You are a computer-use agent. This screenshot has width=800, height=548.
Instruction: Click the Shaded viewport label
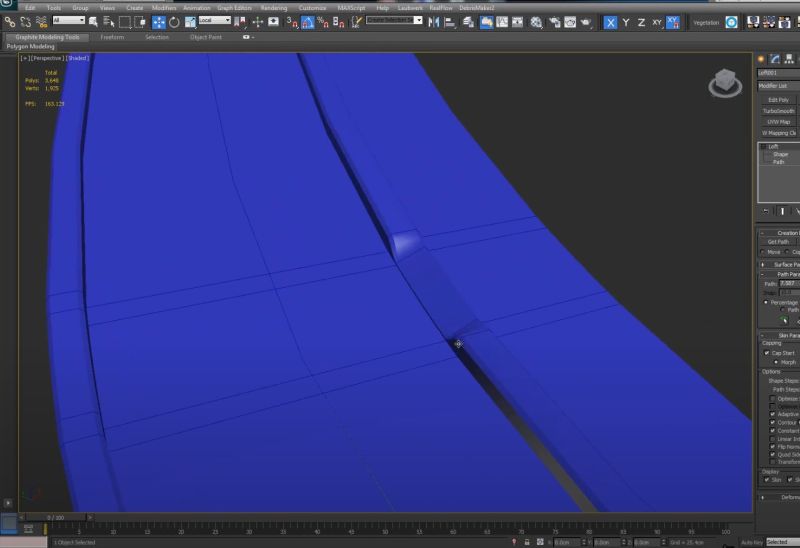pyautogui.click(x=78, y=58)
